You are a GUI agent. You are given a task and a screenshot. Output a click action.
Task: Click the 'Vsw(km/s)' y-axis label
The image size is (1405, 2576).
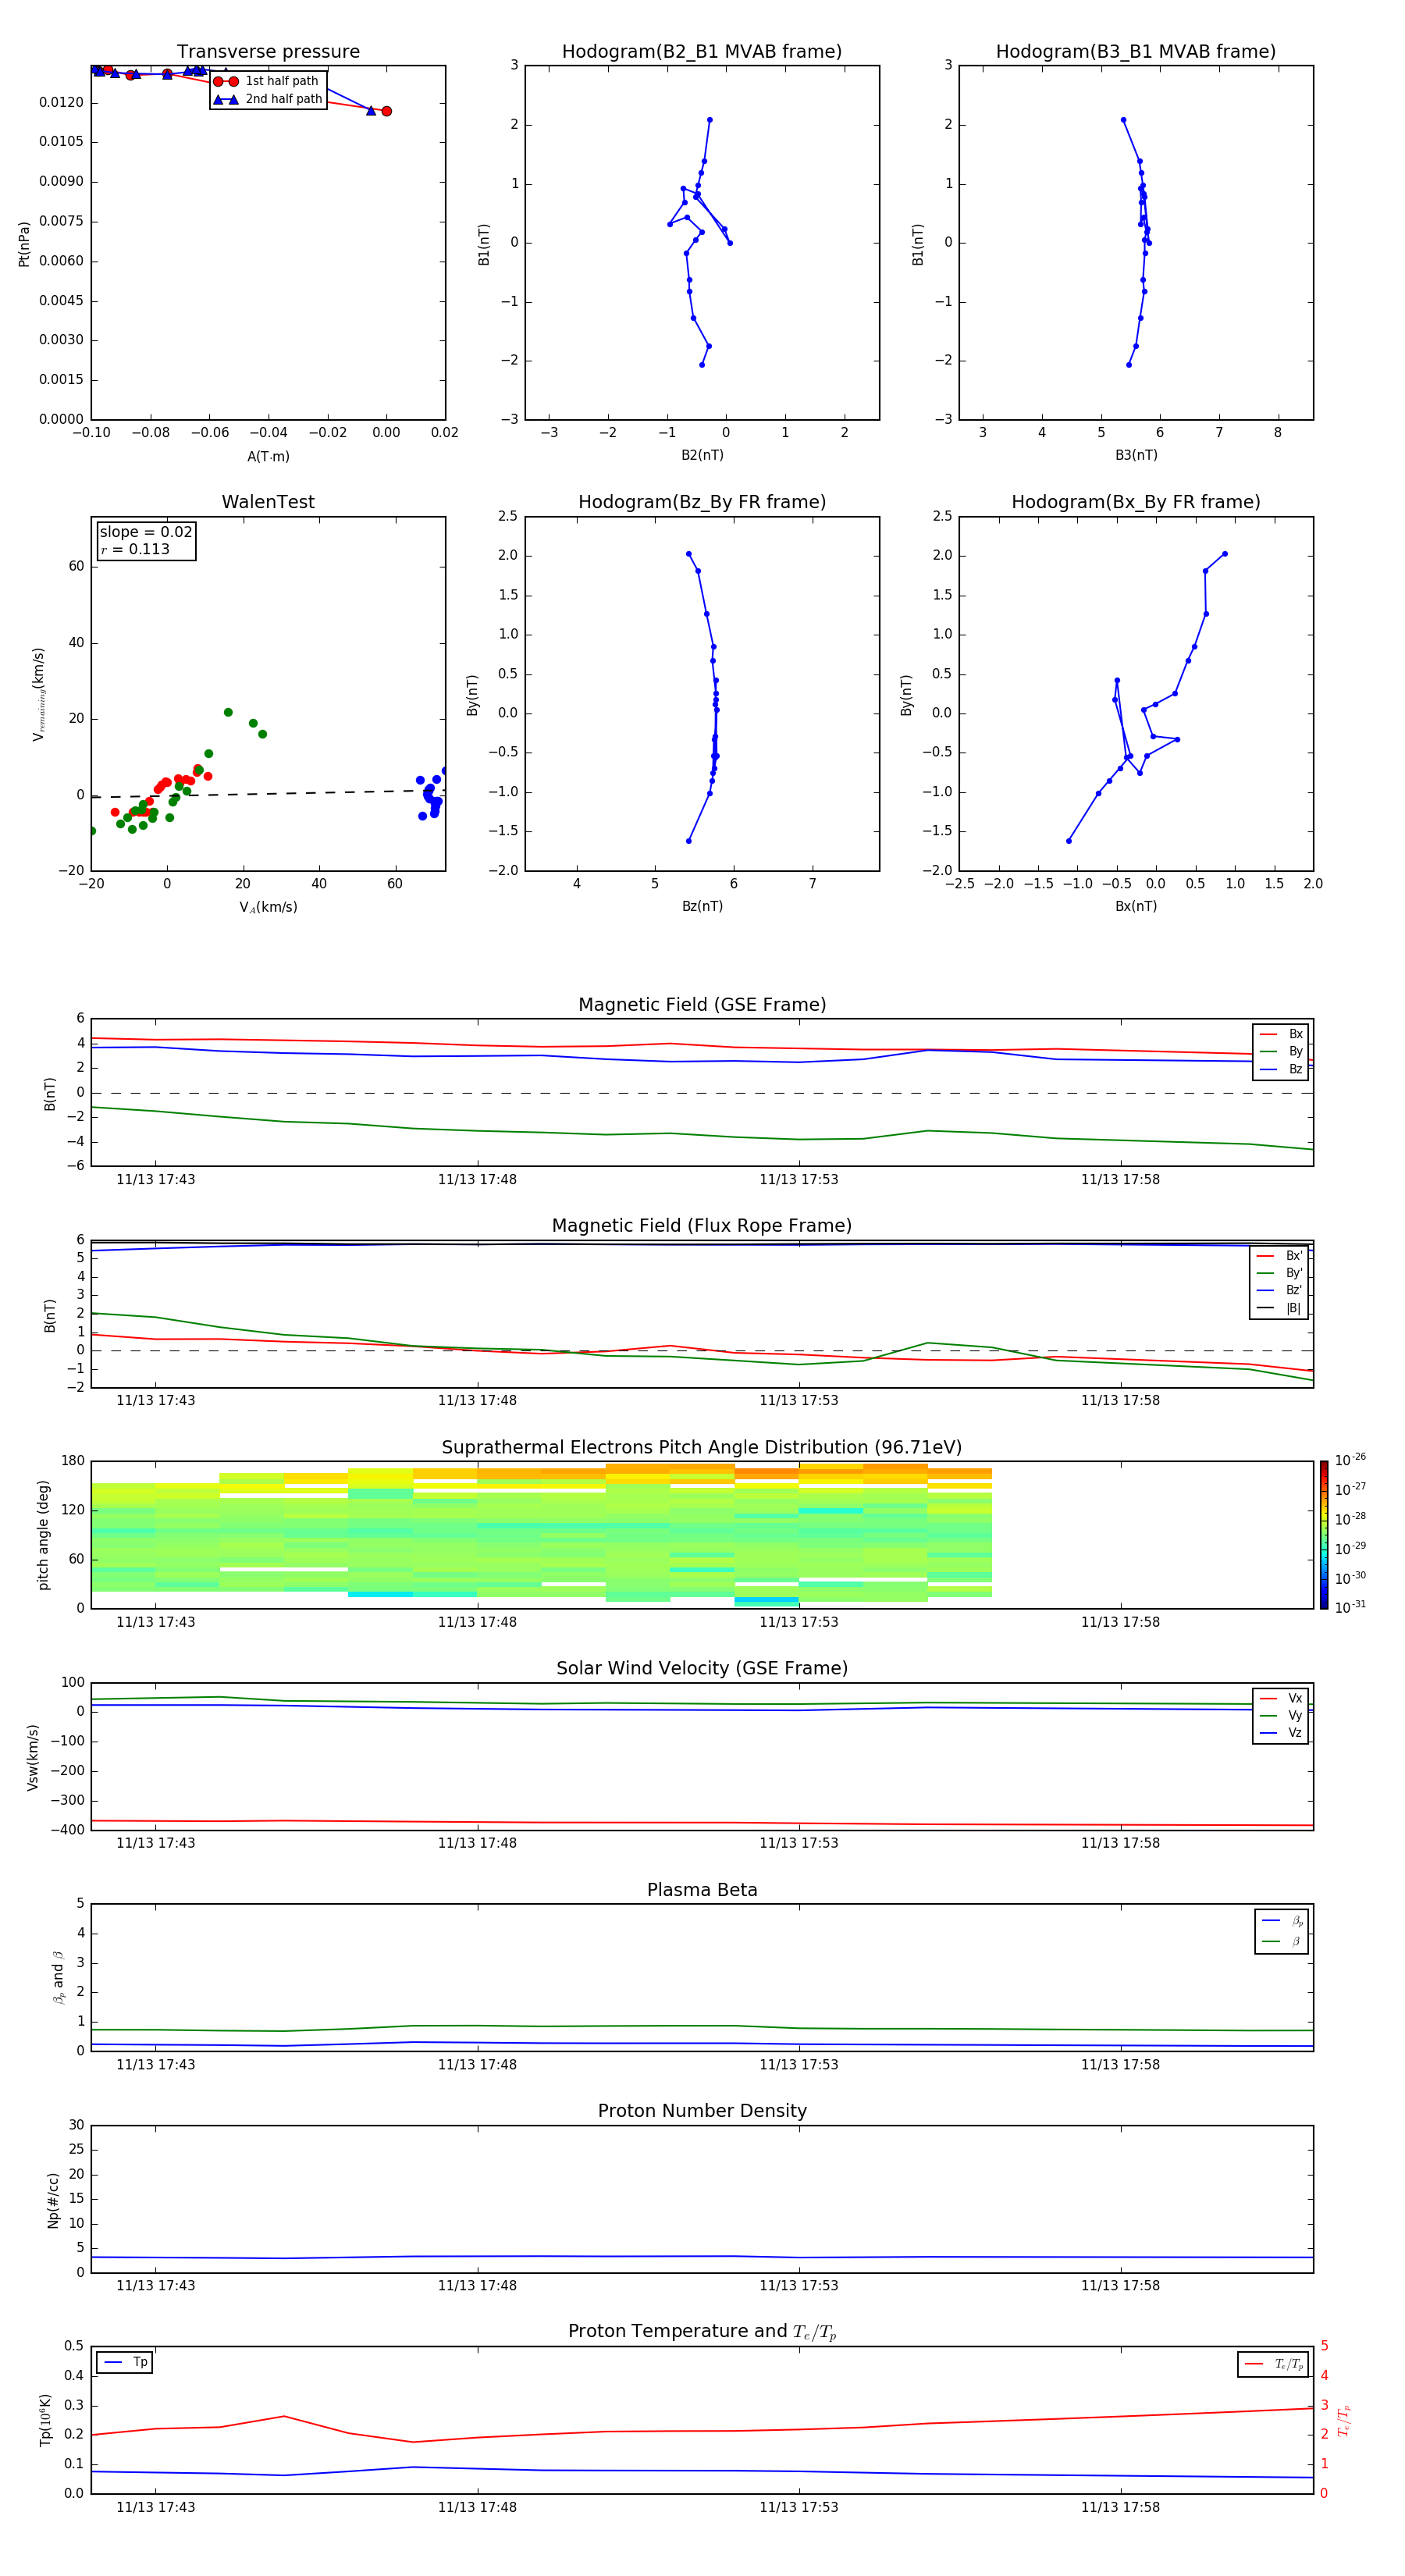coord(33,1757)
